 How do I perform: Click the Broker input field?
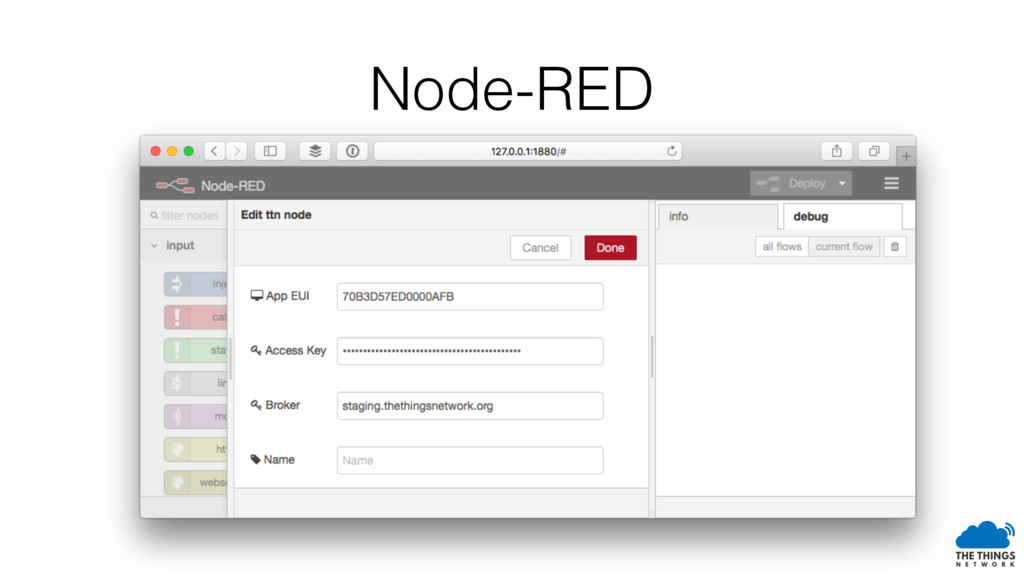(470, 406)
